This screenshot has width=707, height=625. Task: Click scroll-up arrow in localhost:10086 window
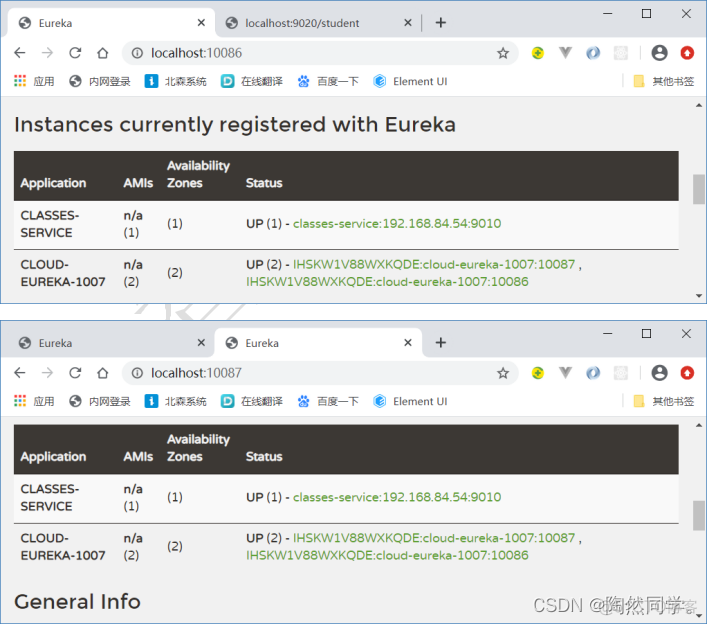(698, 106)
